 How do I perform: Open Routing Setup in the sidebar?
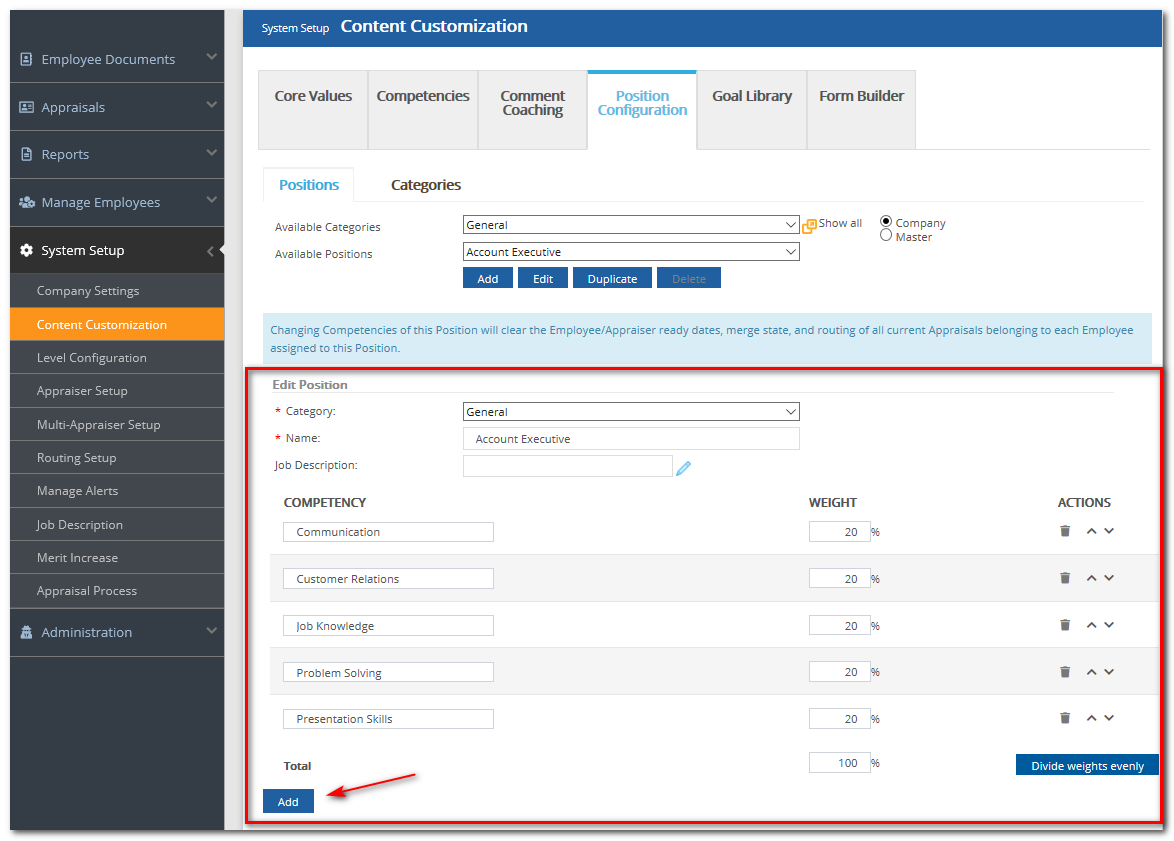77,458
